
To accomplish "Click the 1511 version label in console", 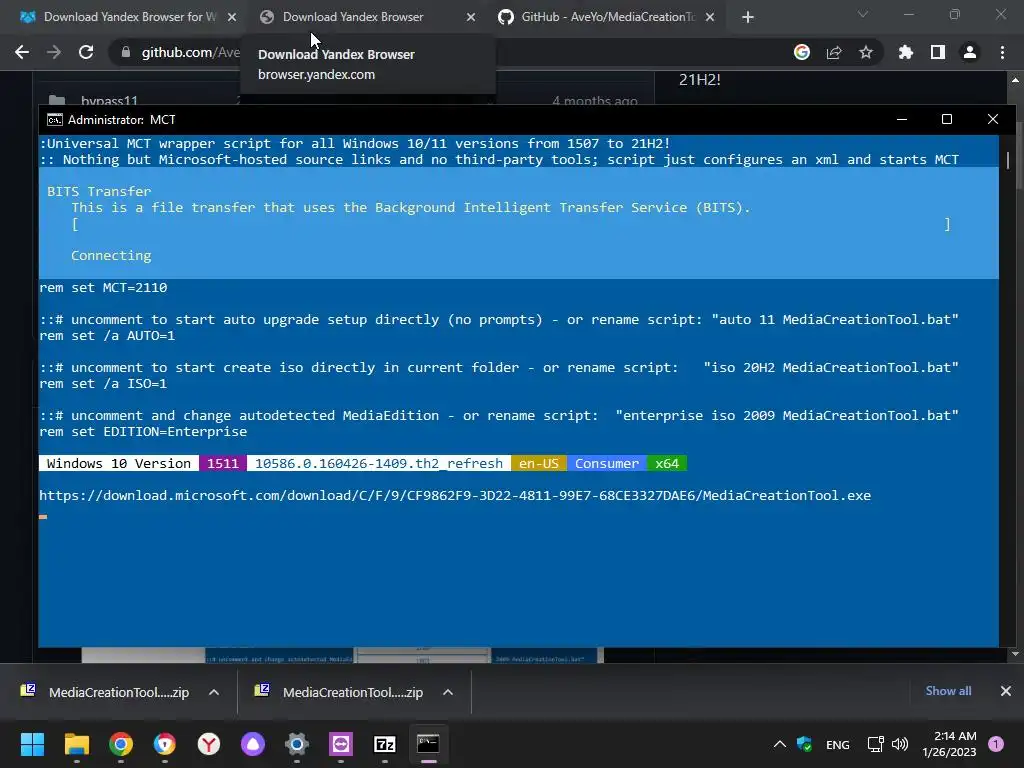I will [223, 464].
